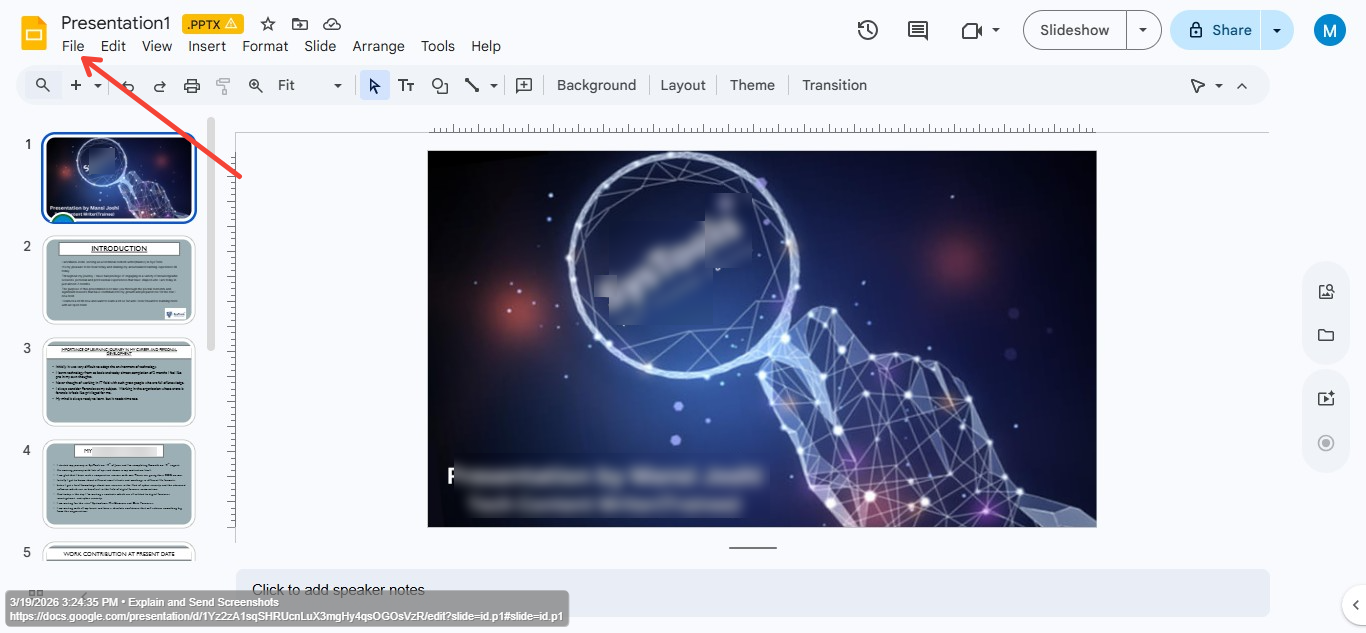The width and height of the screenshot is (1366, 633).
Task: Open the Slide menu
Action: click(x=320, y=46)
